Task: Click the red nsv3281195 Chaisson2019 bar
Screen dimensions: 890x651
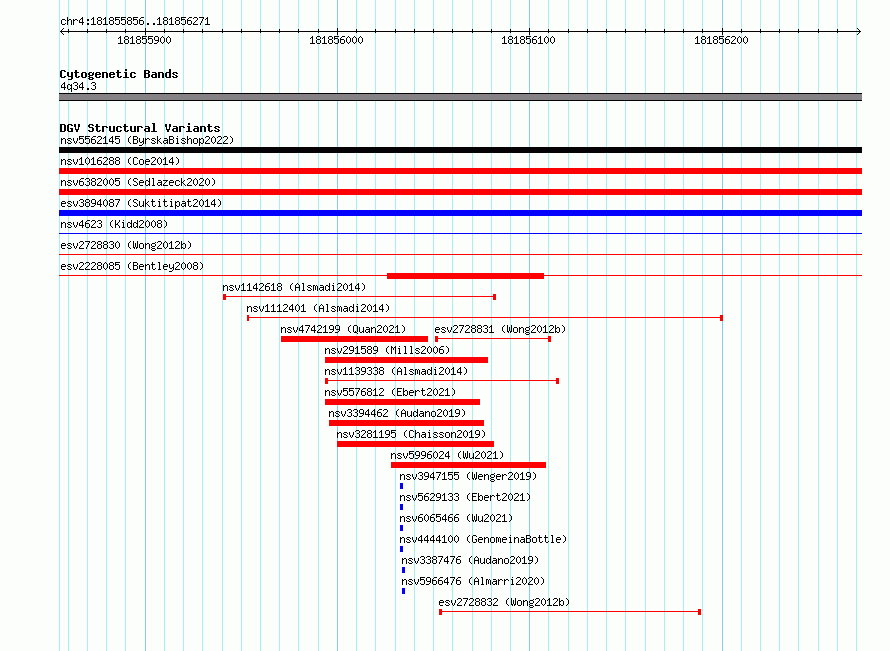Action: 415,444
